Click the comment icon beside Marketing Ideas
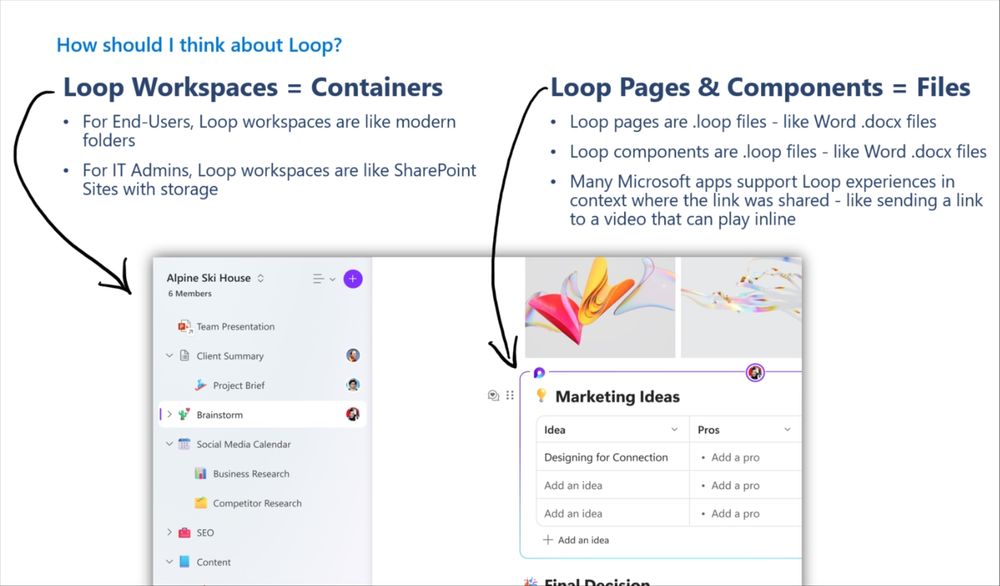This screenshot has width=1000, height=586. point(493,395)
